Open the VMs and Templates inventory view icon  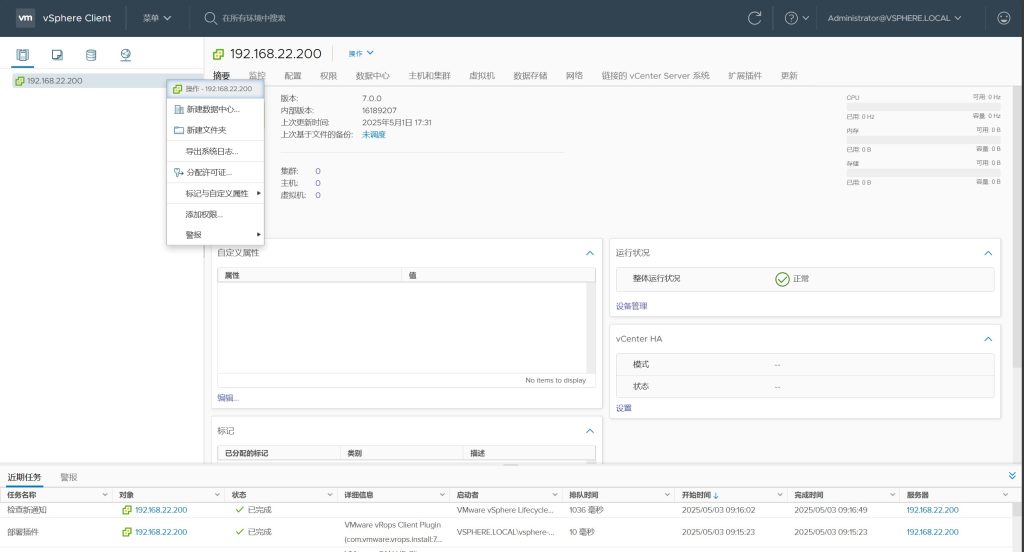click(x=57, y=55)
